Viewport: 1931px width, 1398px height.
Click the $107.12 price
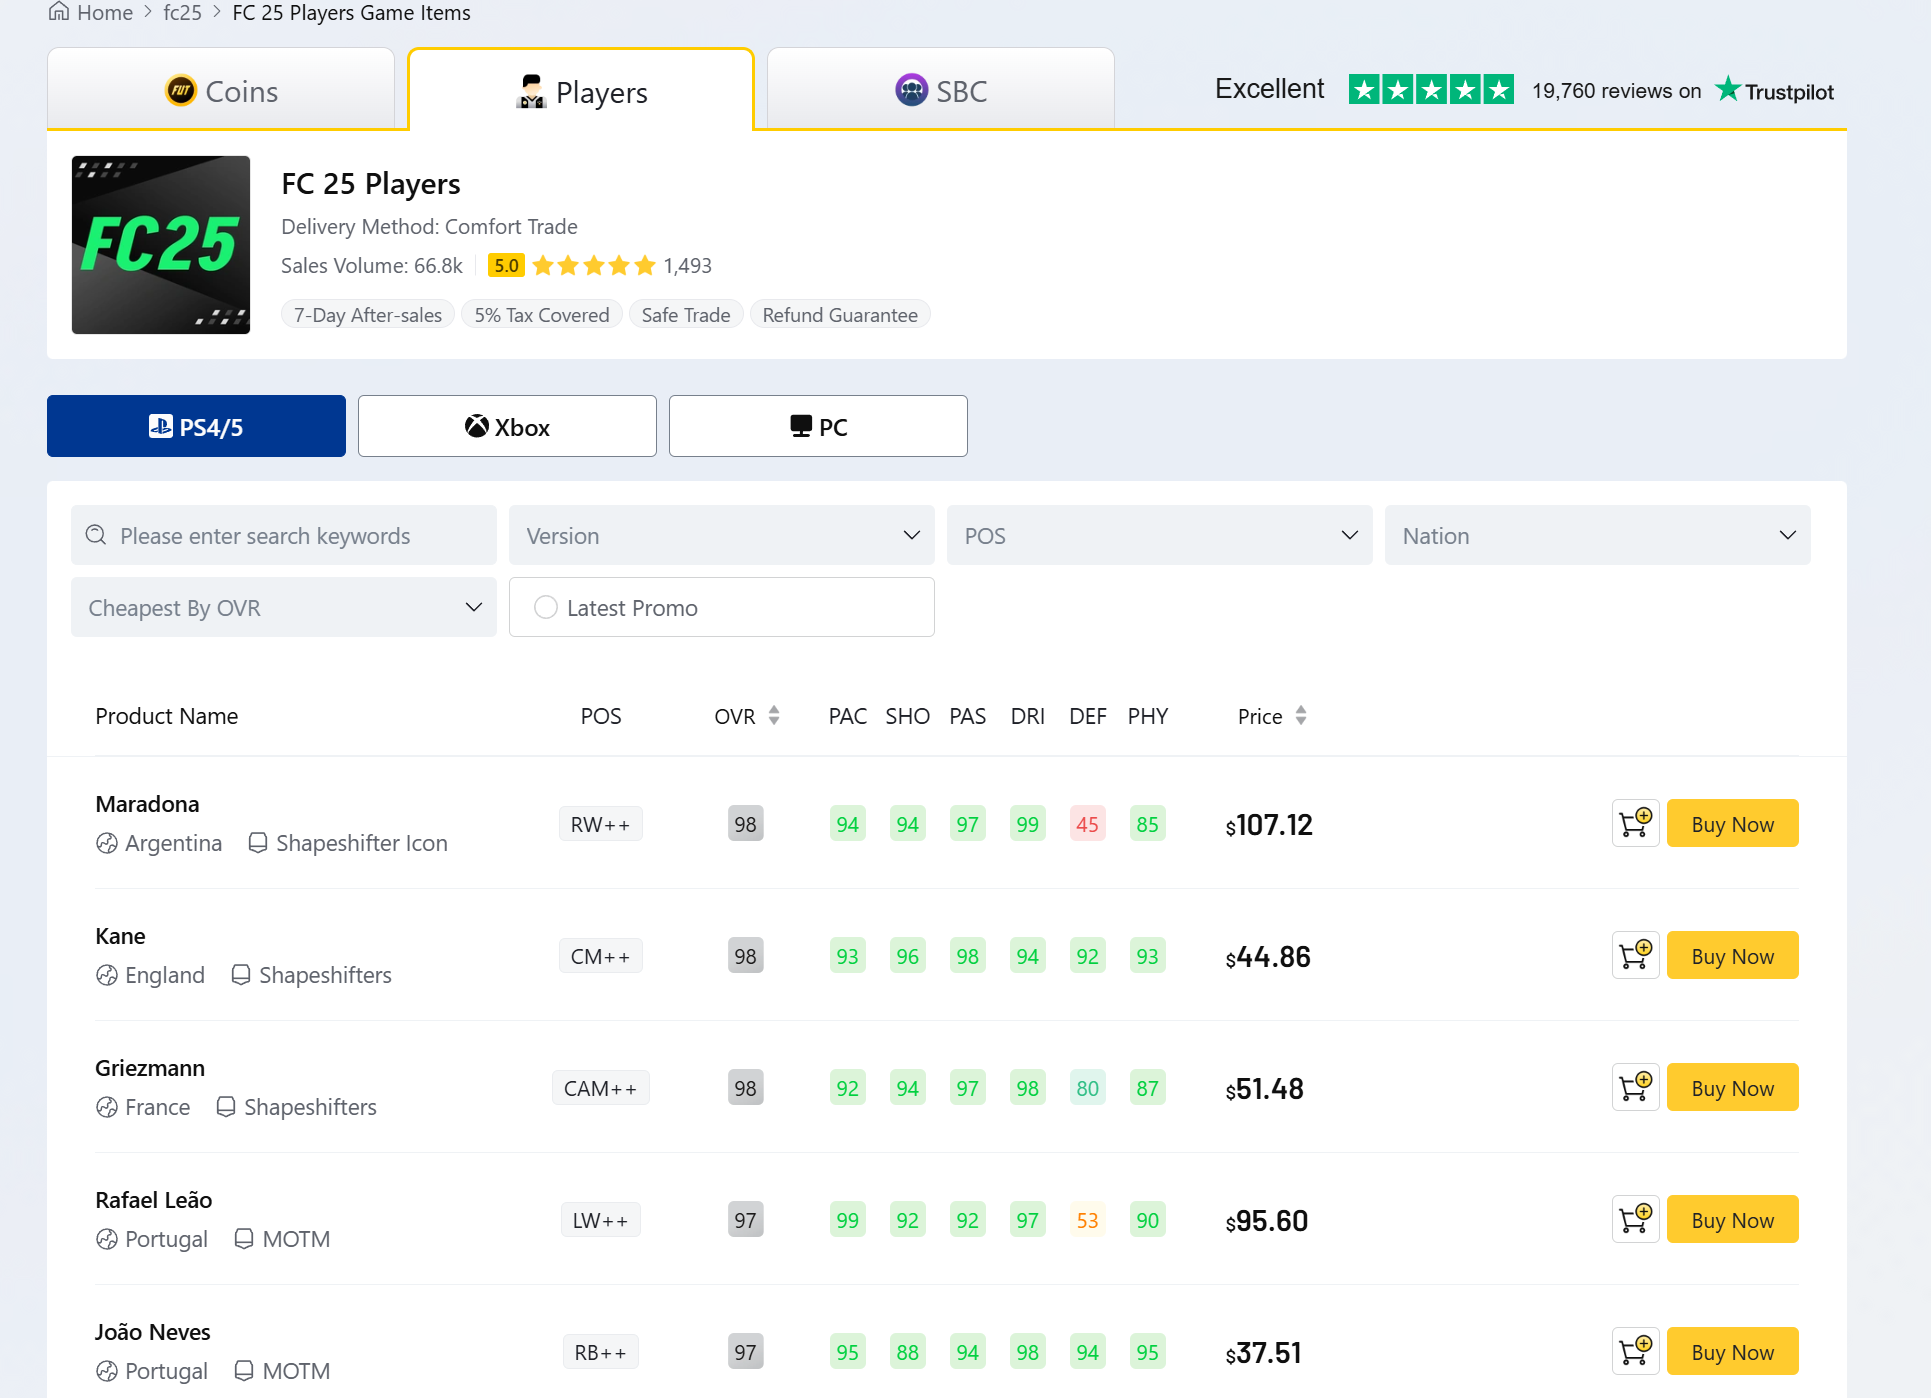(1269, 825)
